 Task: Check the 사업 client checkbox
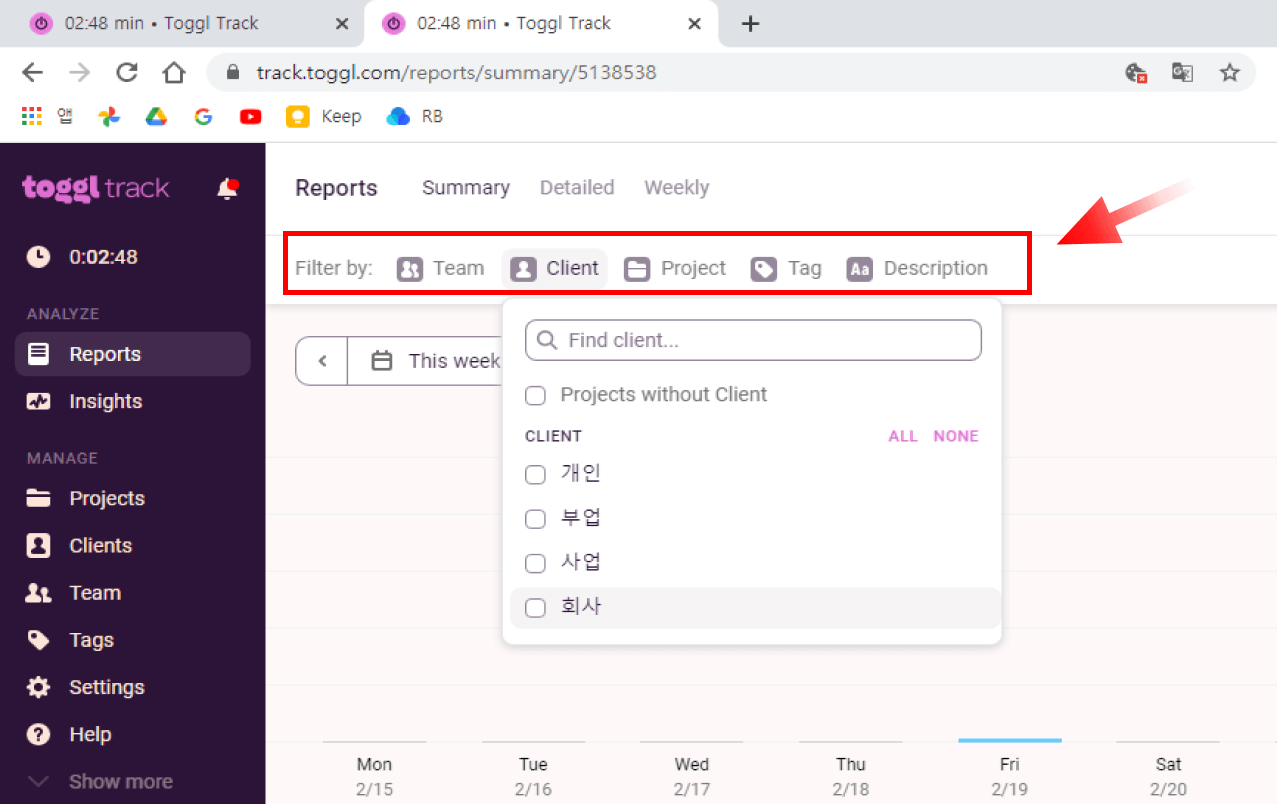536,563
